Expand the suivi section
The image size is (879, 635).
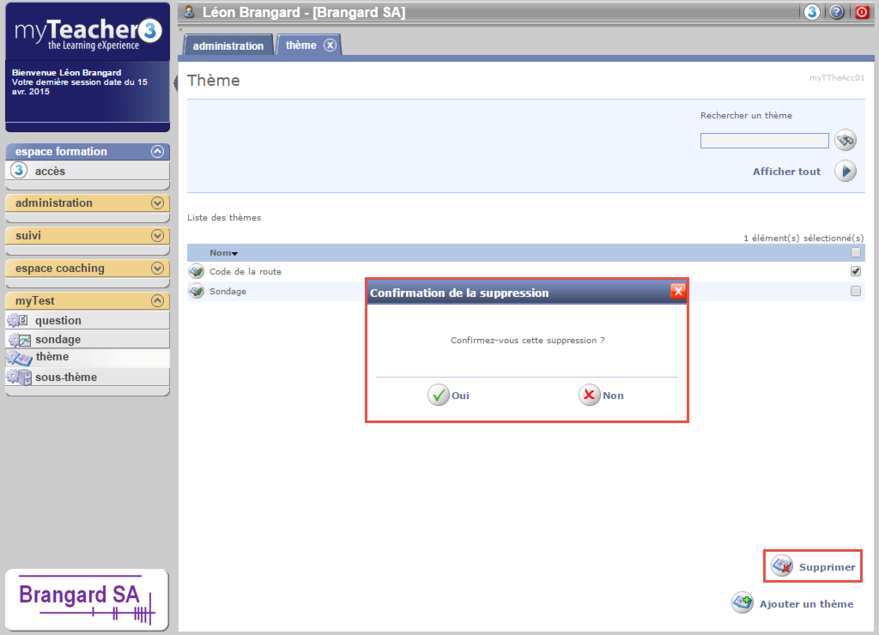(157, 236)
